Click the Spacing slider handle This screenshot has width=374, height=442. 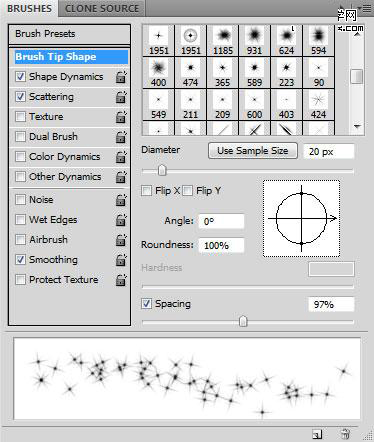pos(243,321)
